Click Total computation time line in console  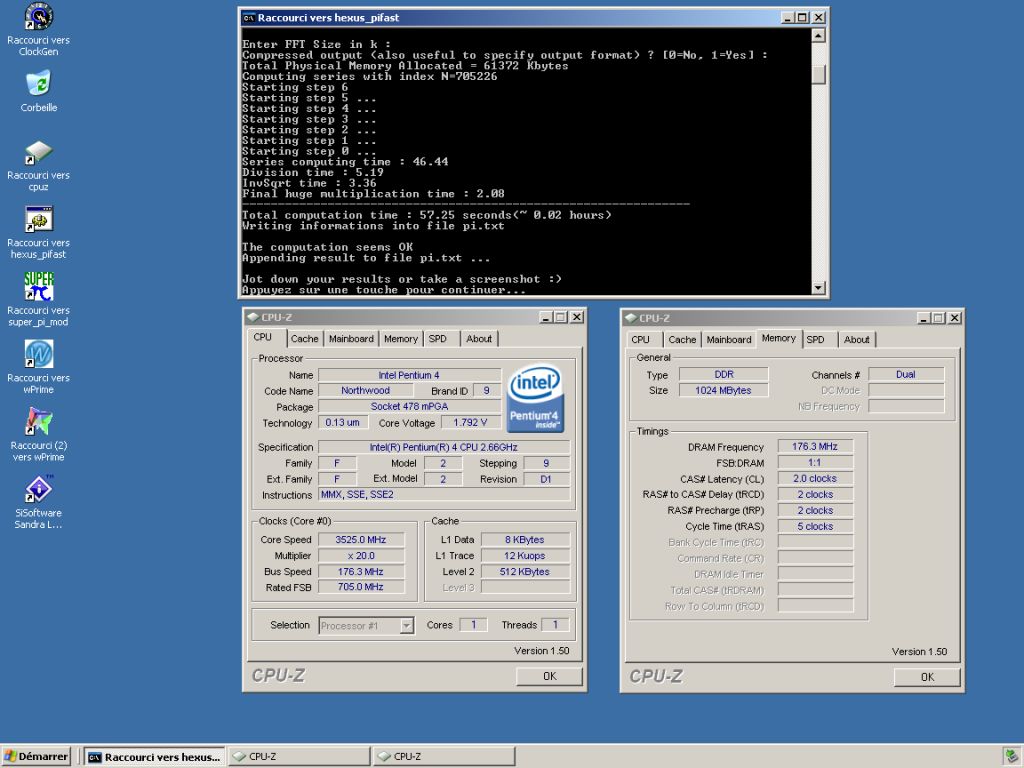pos(426,215)
